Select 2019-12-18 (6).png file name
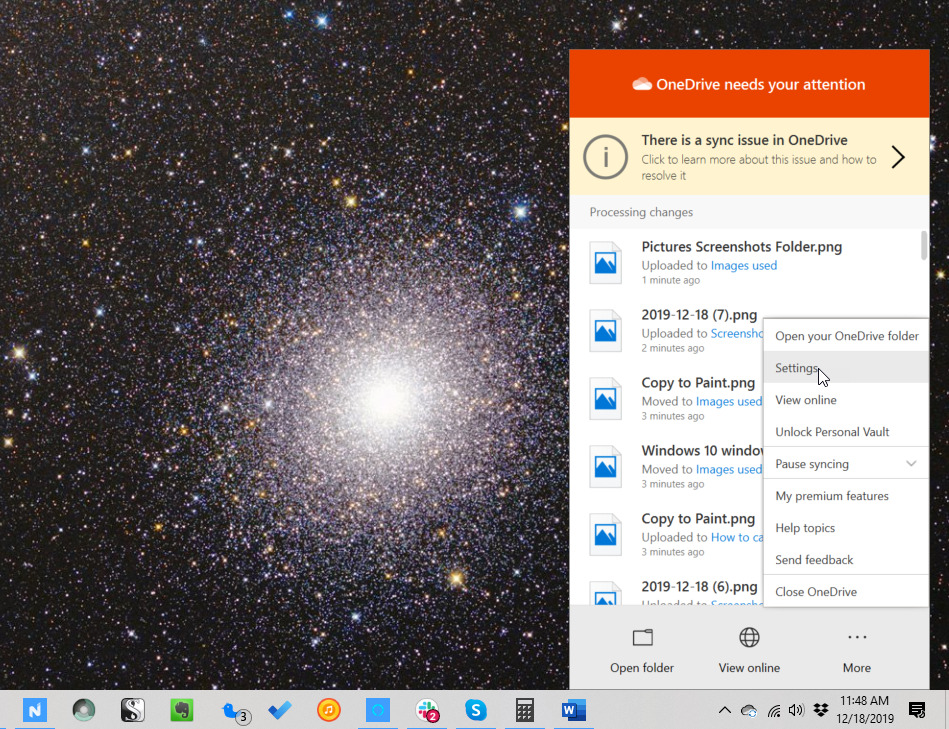Image resolution: width=949 pixels, height=729 pixels. [699, 586]
